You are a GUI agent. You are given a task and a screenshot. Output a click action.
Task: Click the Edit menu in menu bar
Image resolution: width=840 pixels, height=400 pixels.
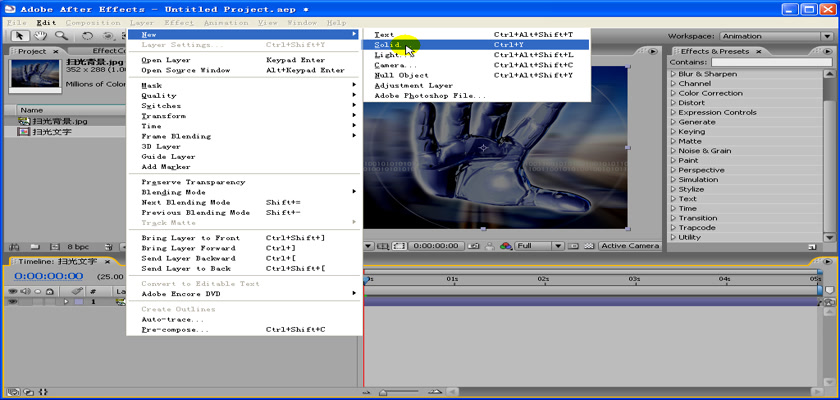pyautogui.click(x=46, y=22)
